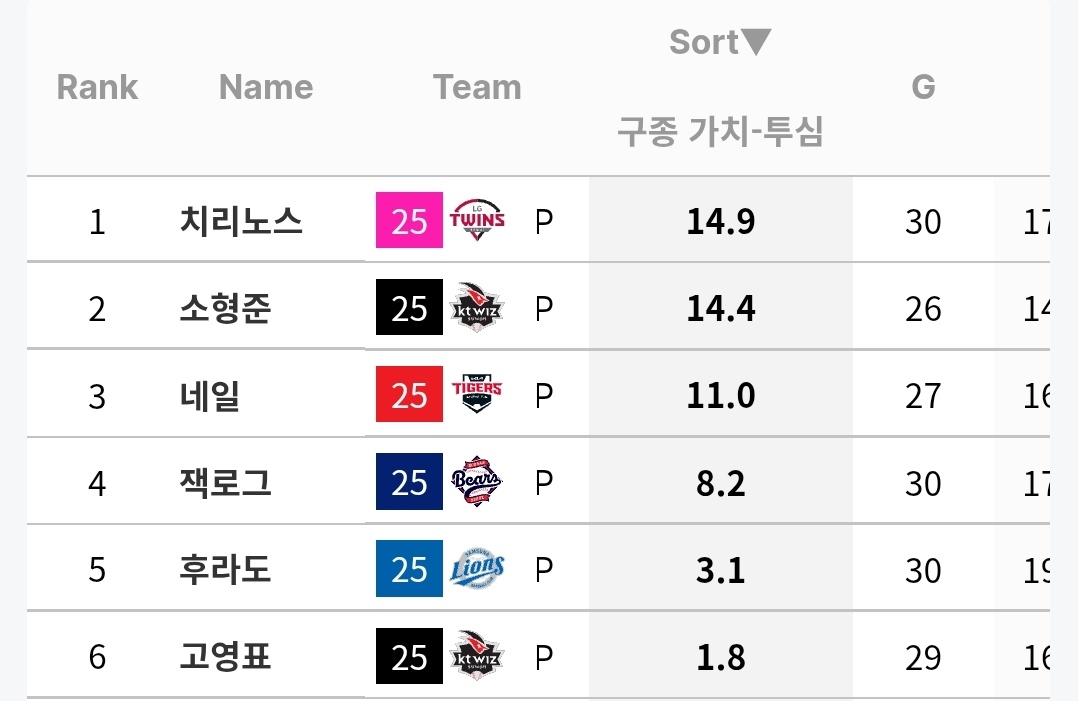Click red 25 season badge for 네일

click(x=409, y=396)
